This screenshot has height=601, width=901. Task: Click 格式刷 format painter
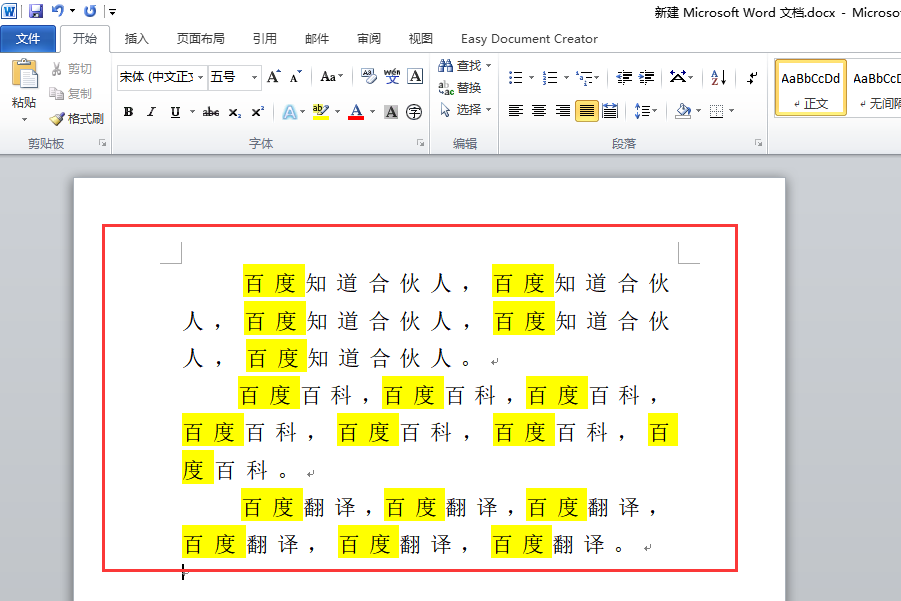tap(77, 118)
